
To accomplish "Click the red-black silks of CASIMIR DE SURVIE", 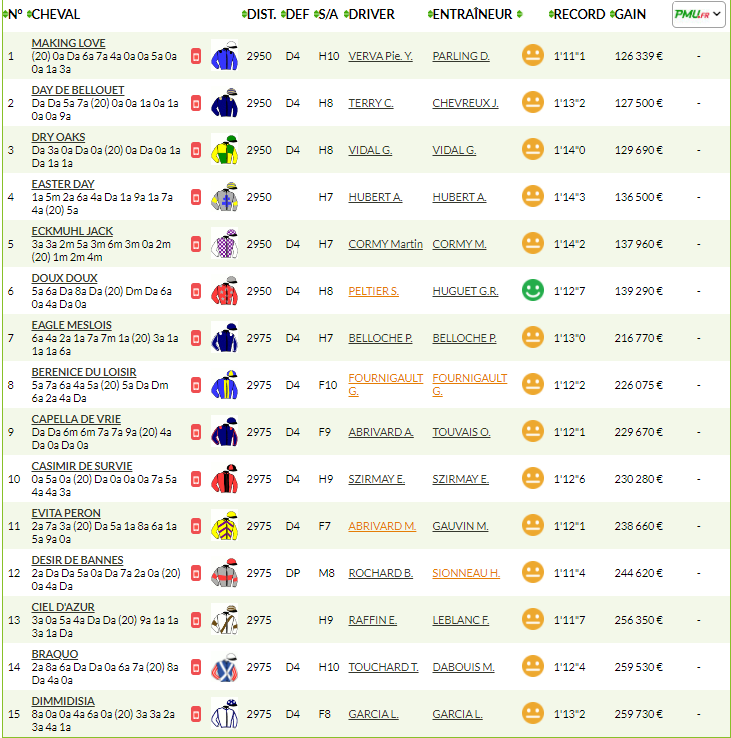I will click(225, 479).
